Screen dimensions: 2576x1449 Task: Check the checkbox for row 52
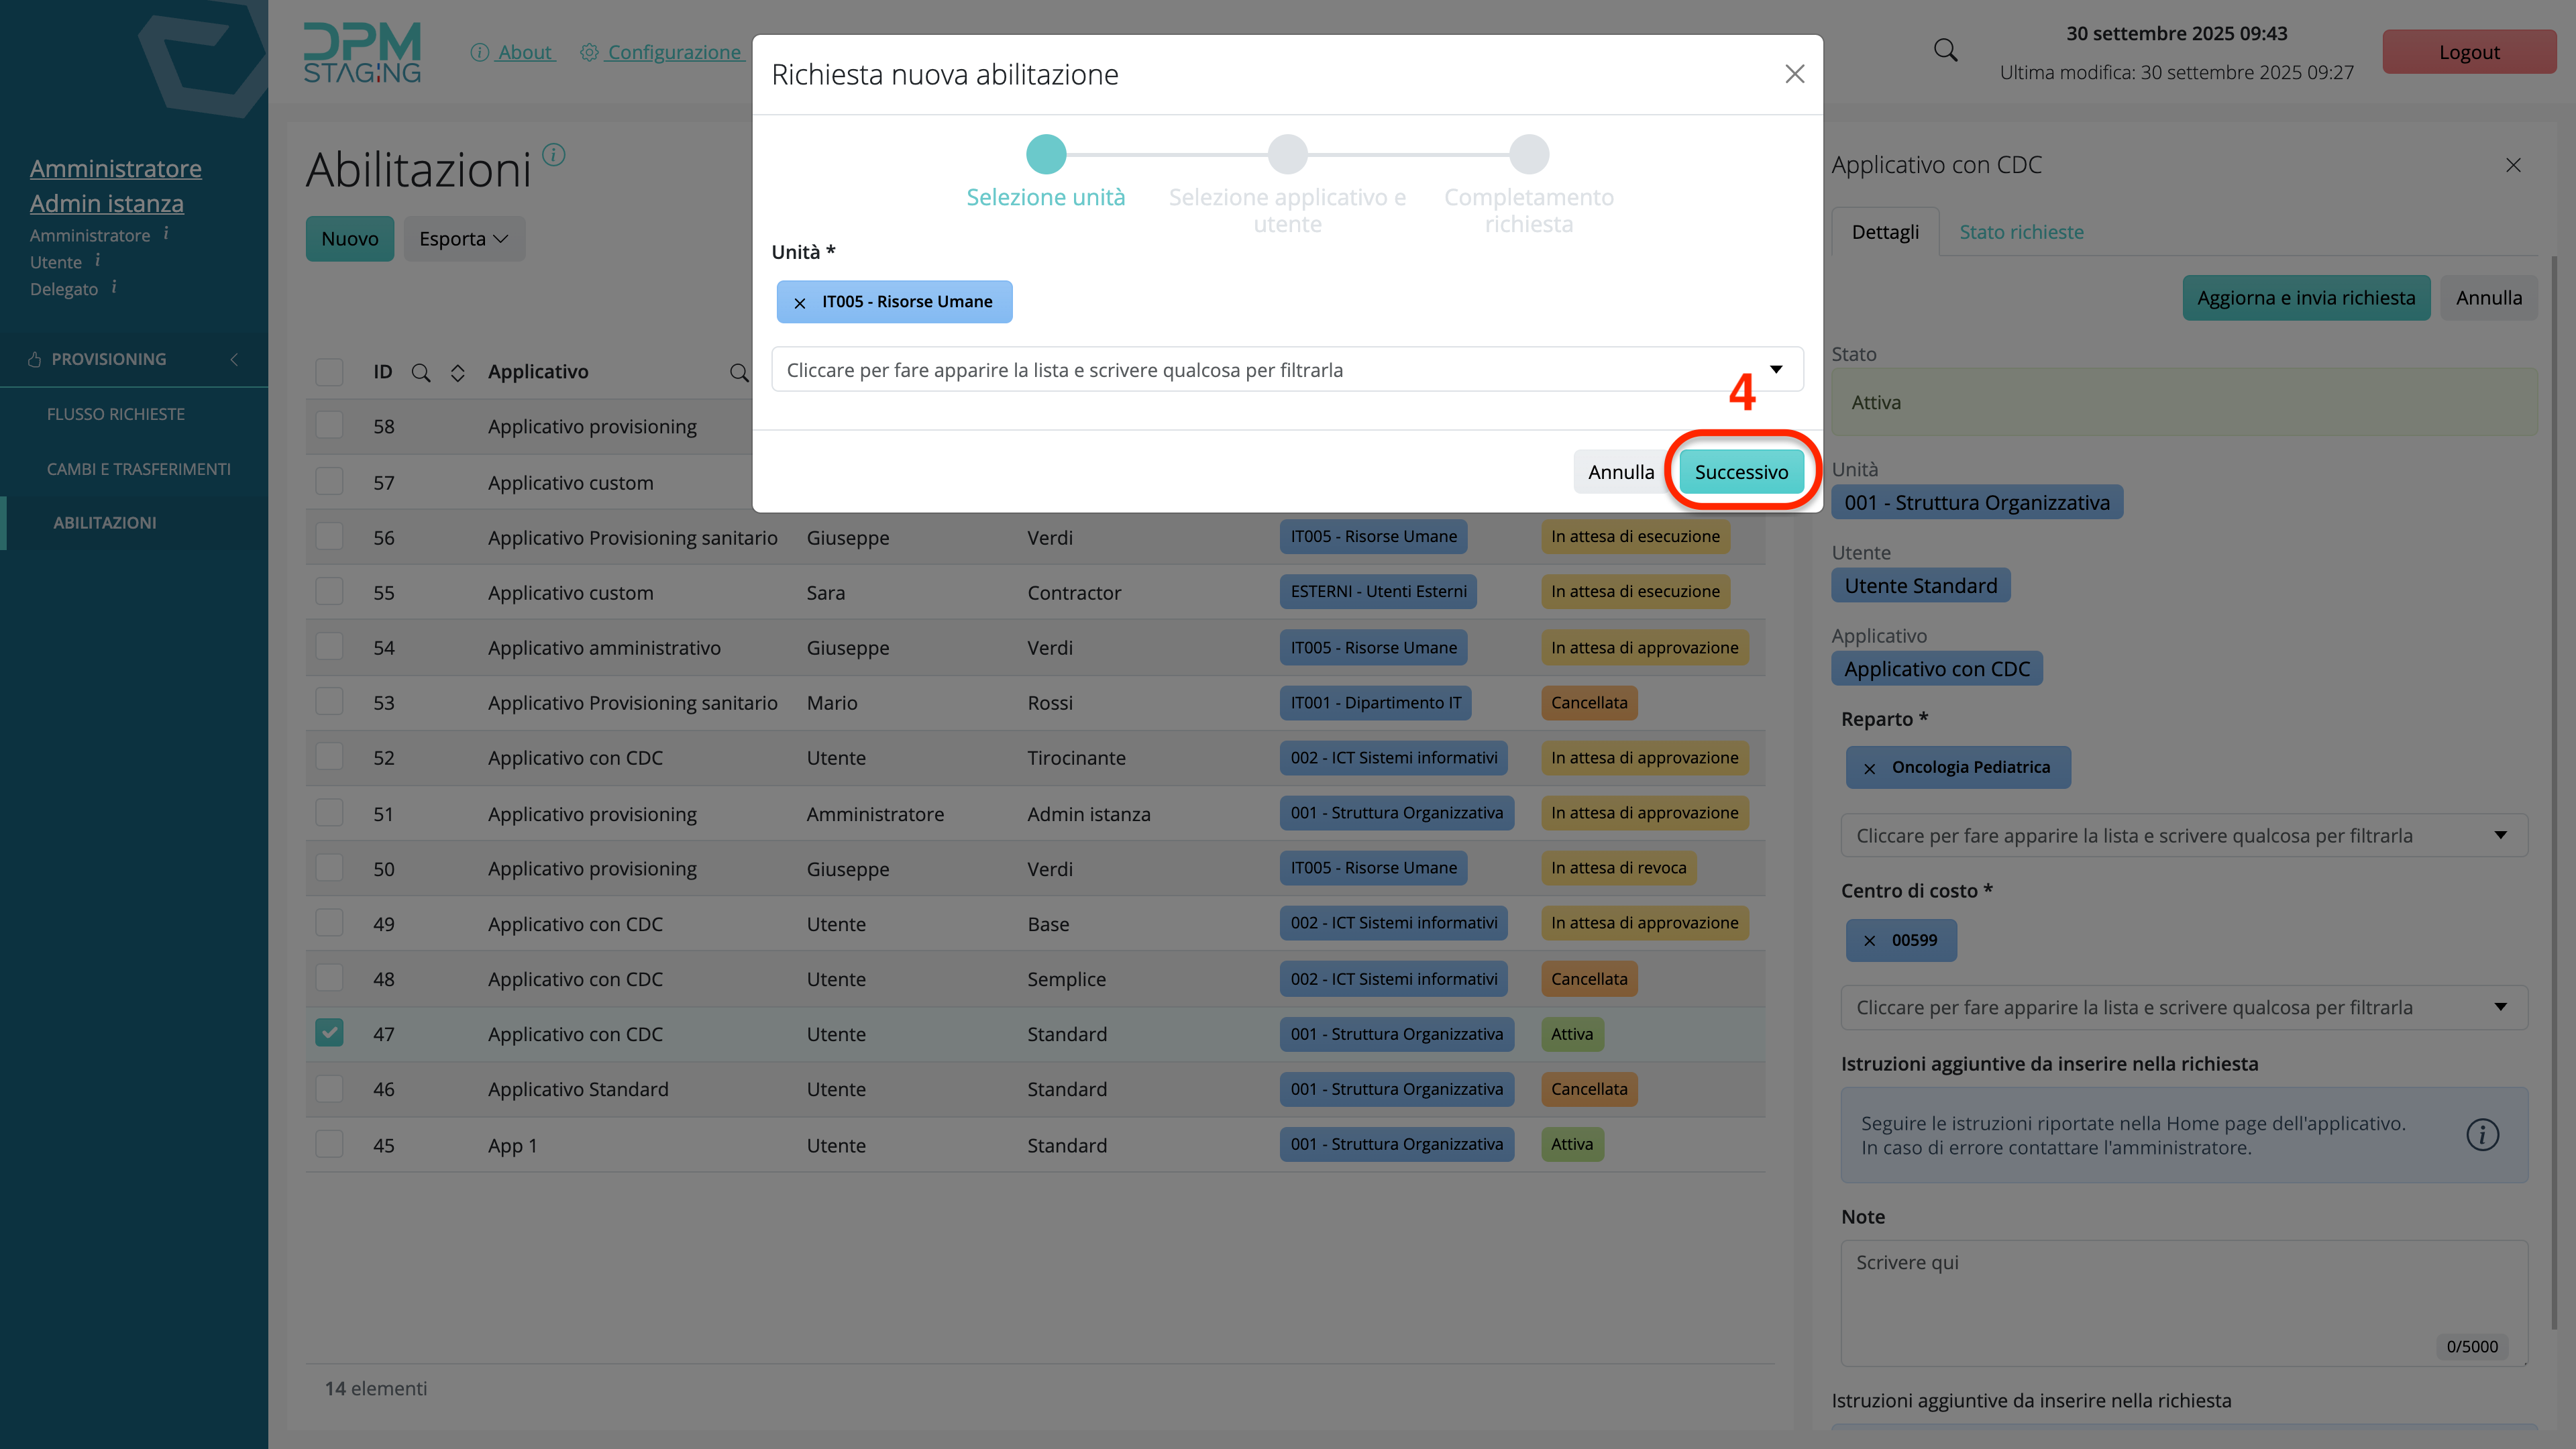pyautogui.click(x=329, y=757)
